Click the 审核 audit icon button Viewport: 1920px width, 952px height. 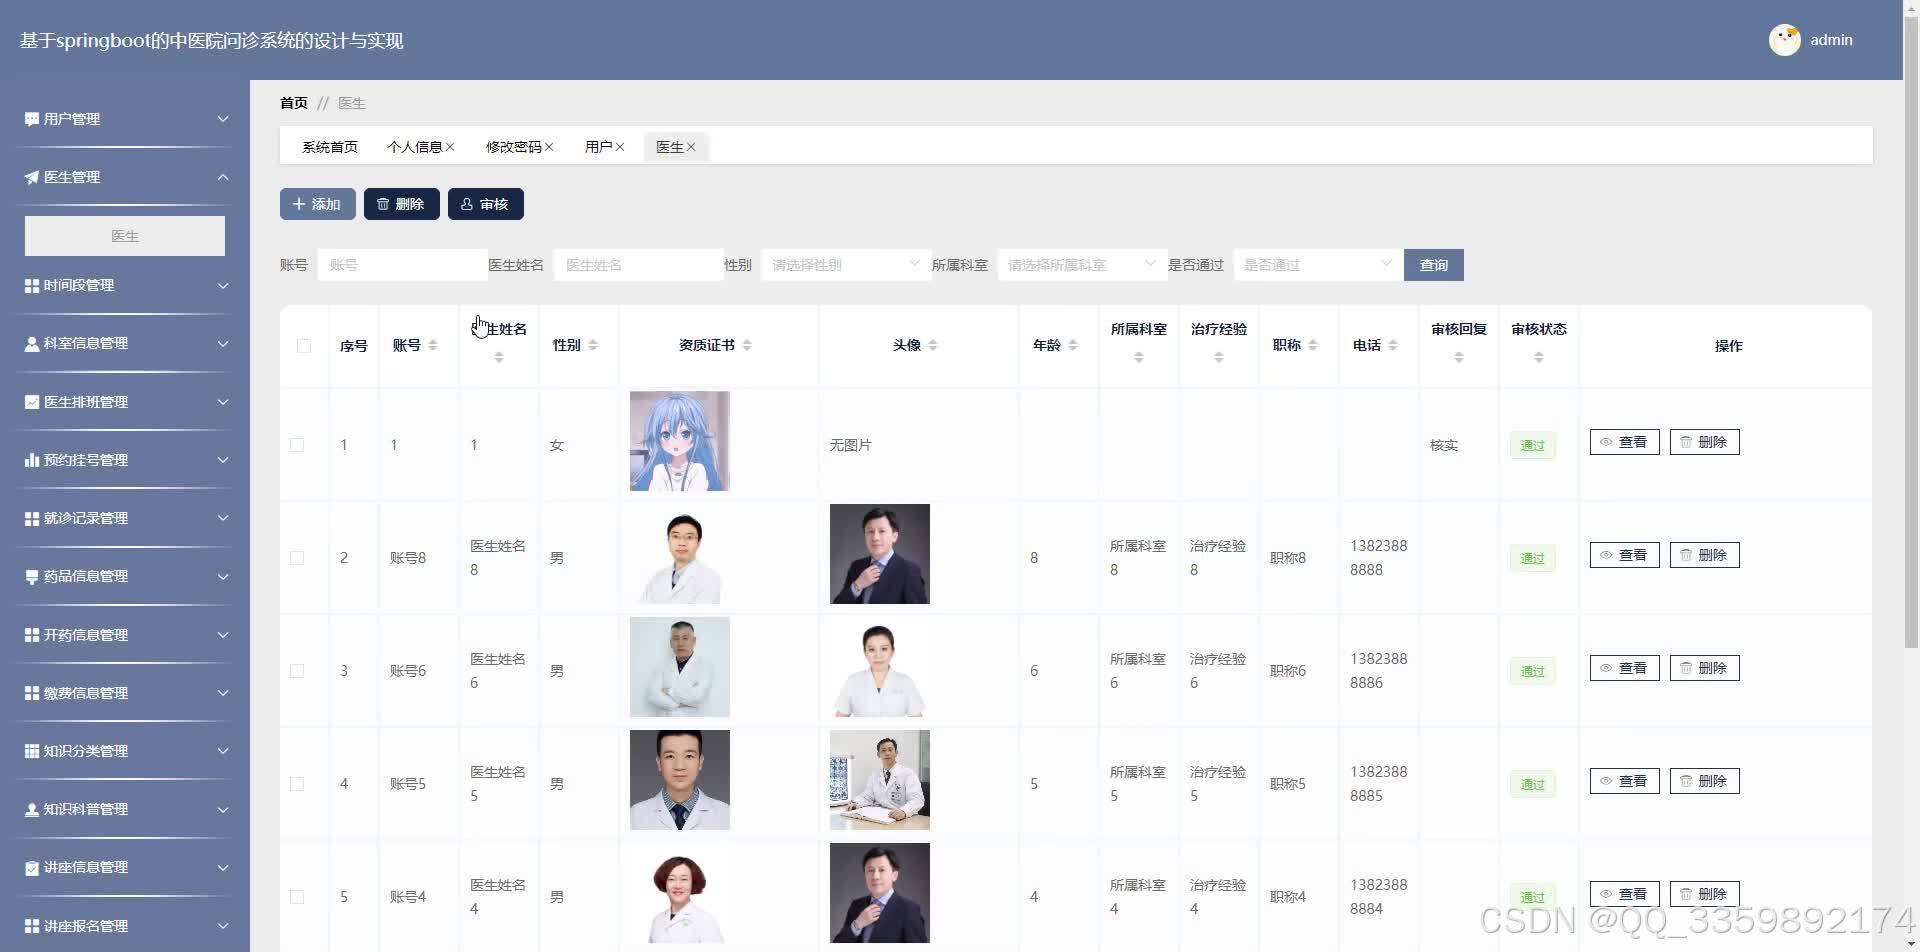467,203
